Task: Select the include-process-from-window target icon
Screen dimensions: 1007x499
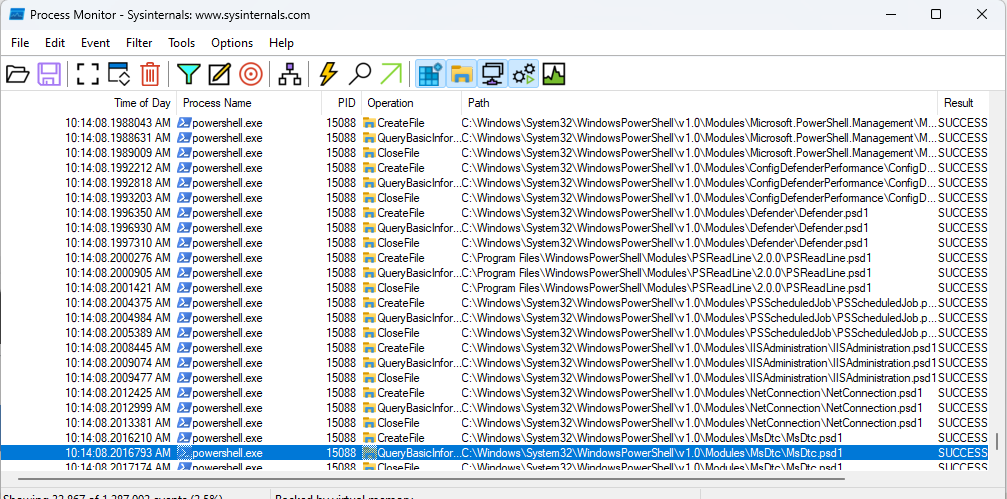Action: 250,74
